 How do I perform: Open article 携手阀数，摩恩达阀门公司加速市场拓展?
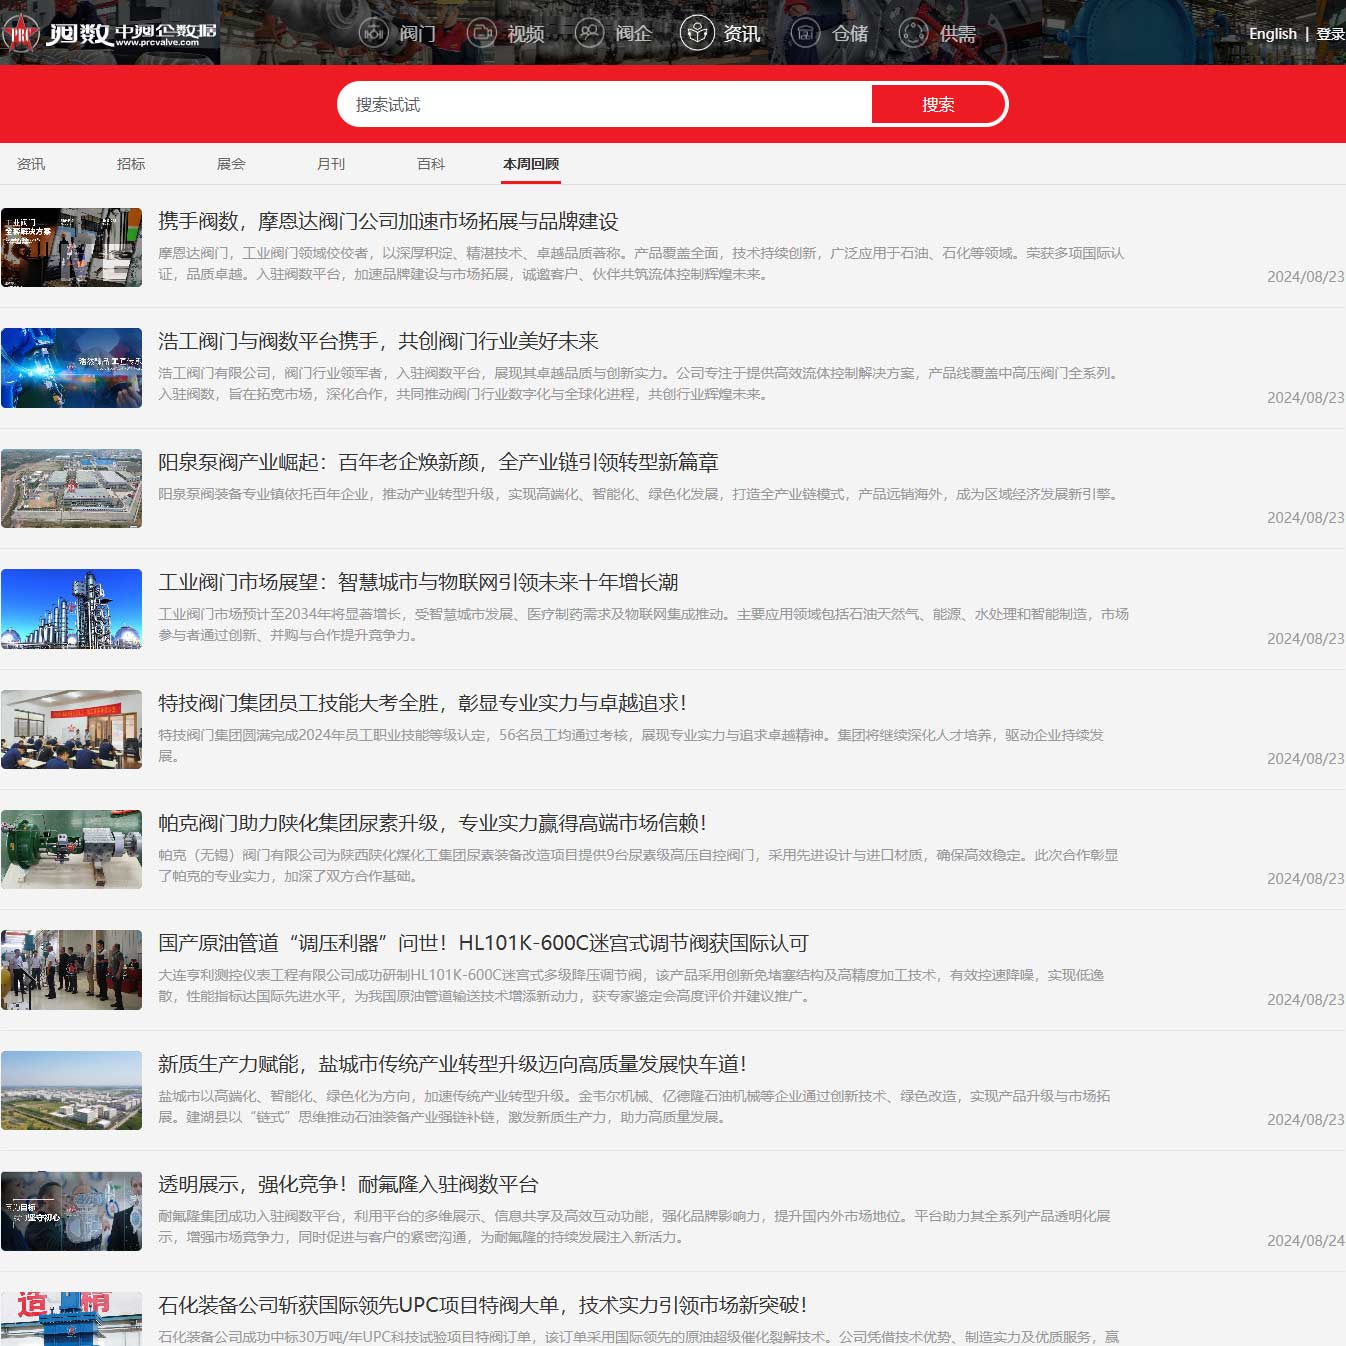388,222
